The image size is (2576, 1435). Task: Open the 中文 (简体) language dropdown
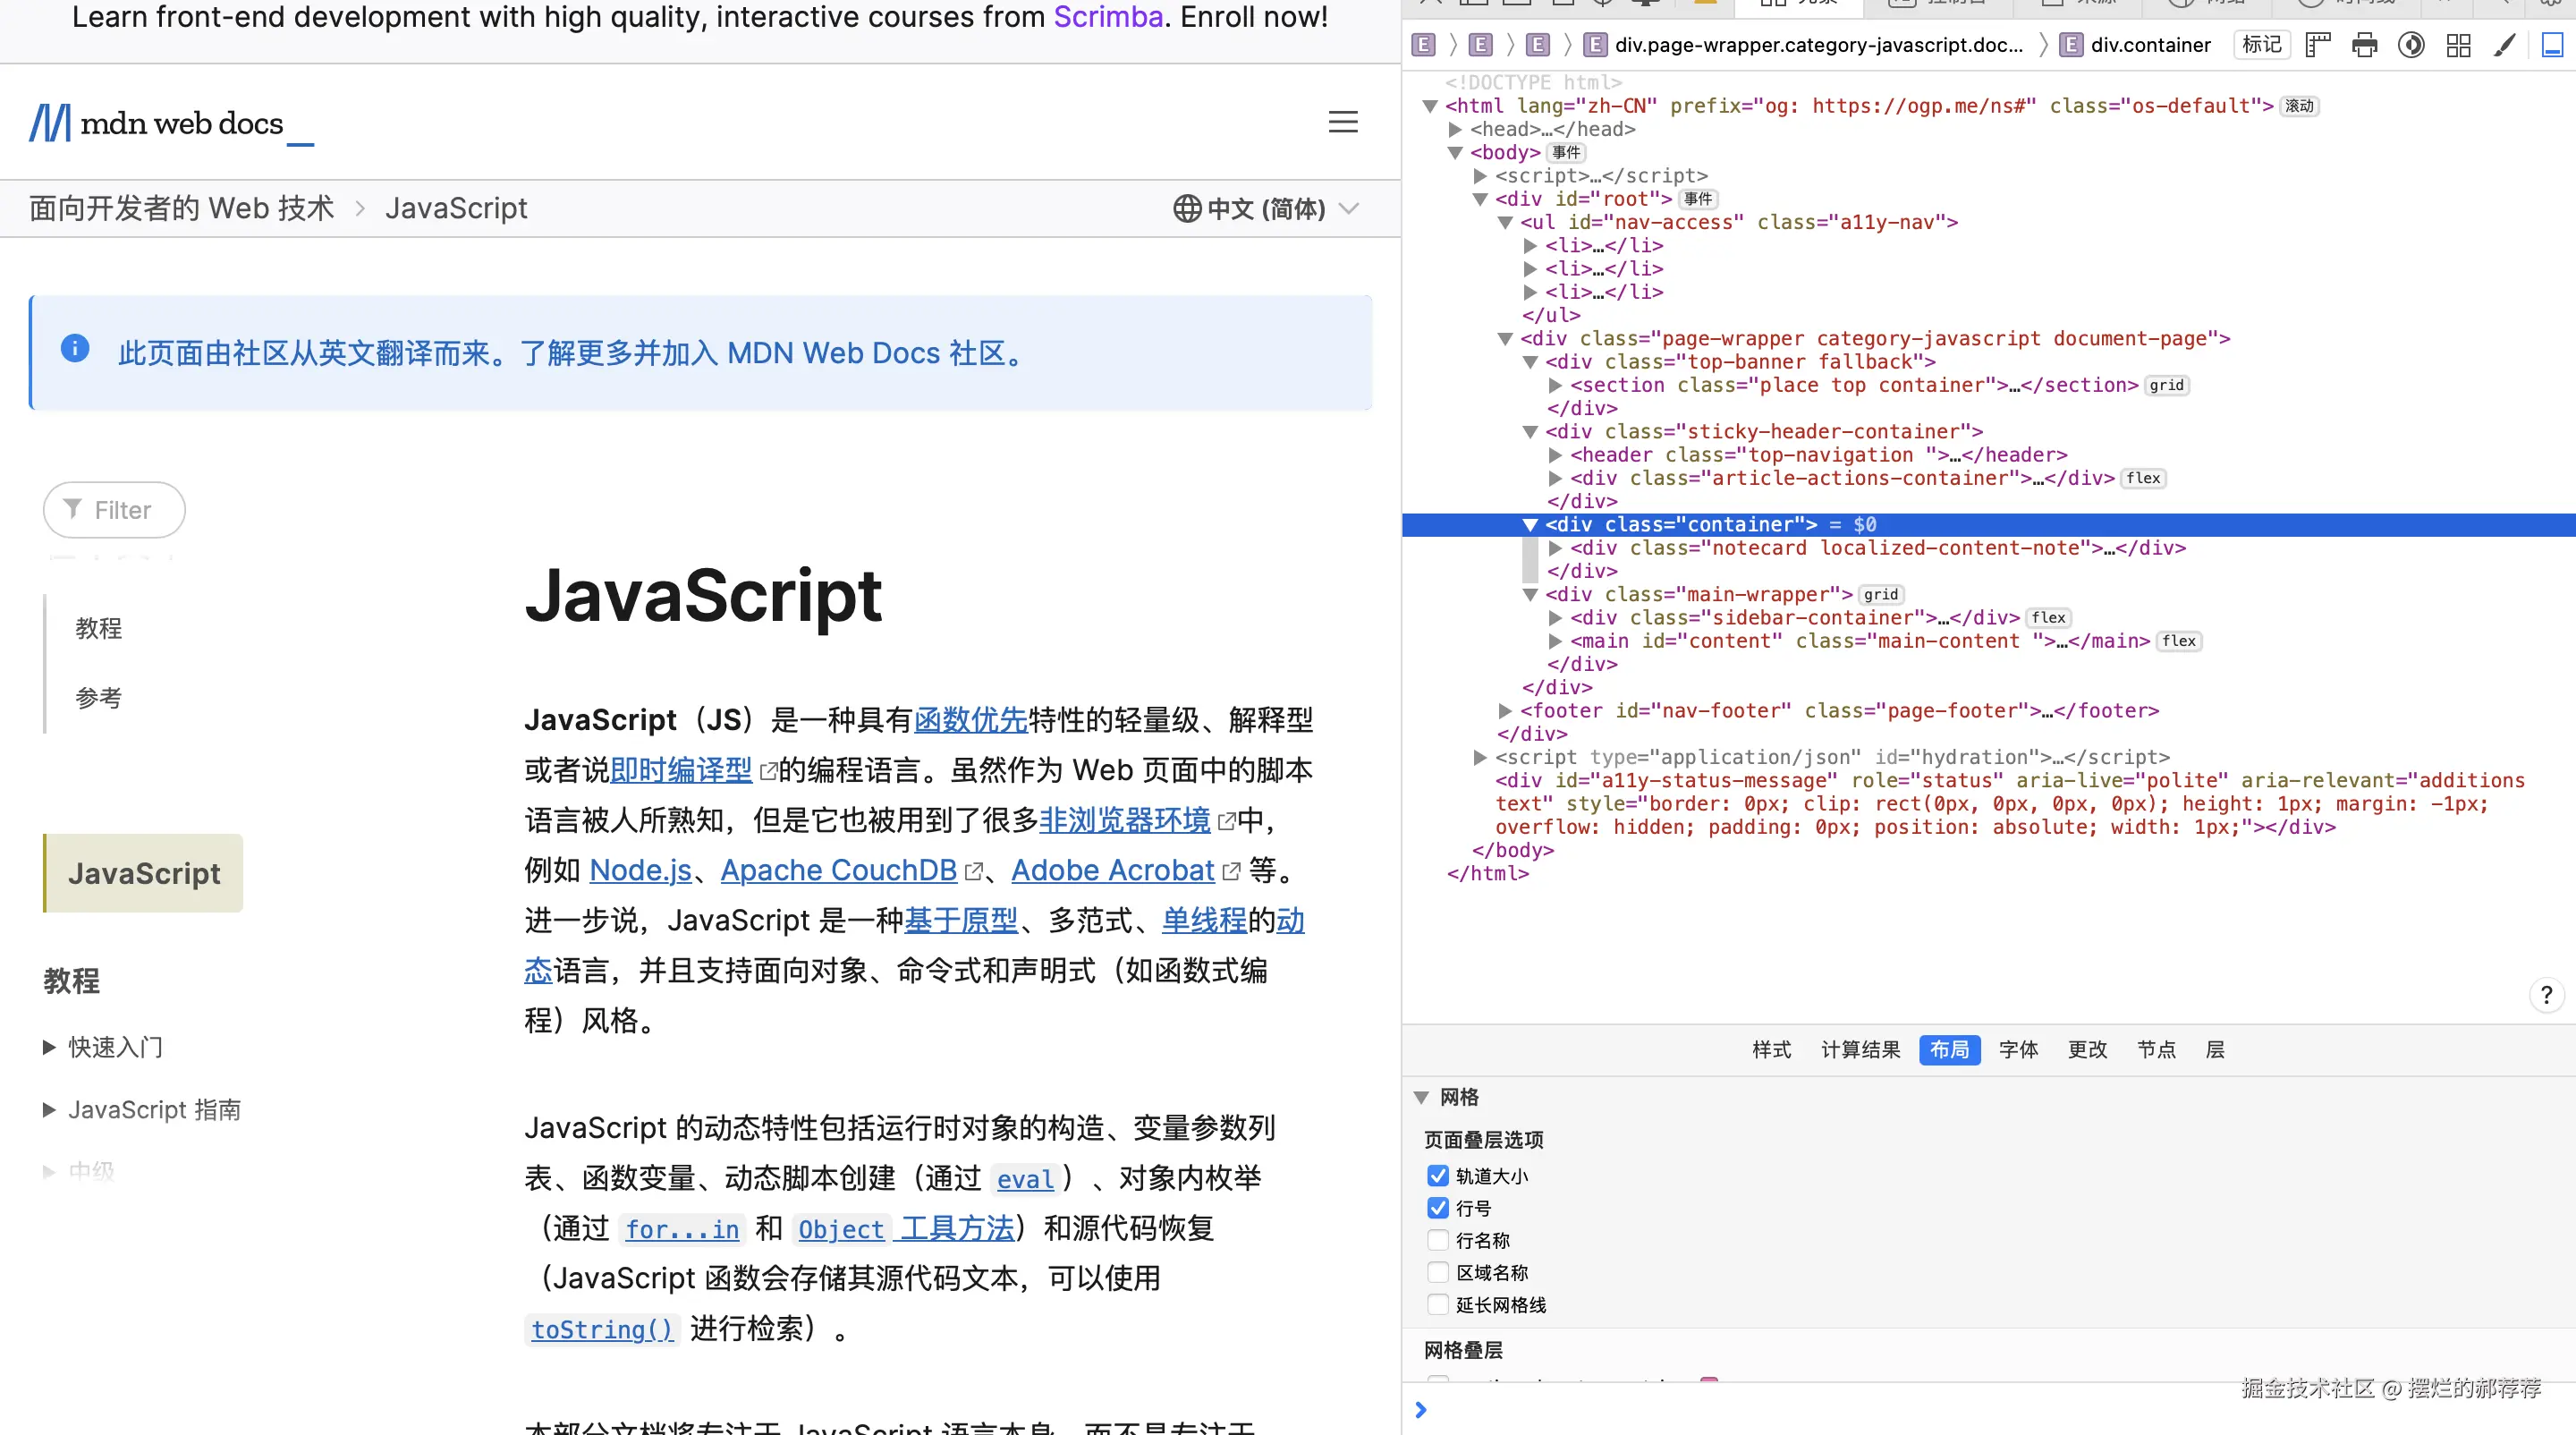coord(1266,208)
